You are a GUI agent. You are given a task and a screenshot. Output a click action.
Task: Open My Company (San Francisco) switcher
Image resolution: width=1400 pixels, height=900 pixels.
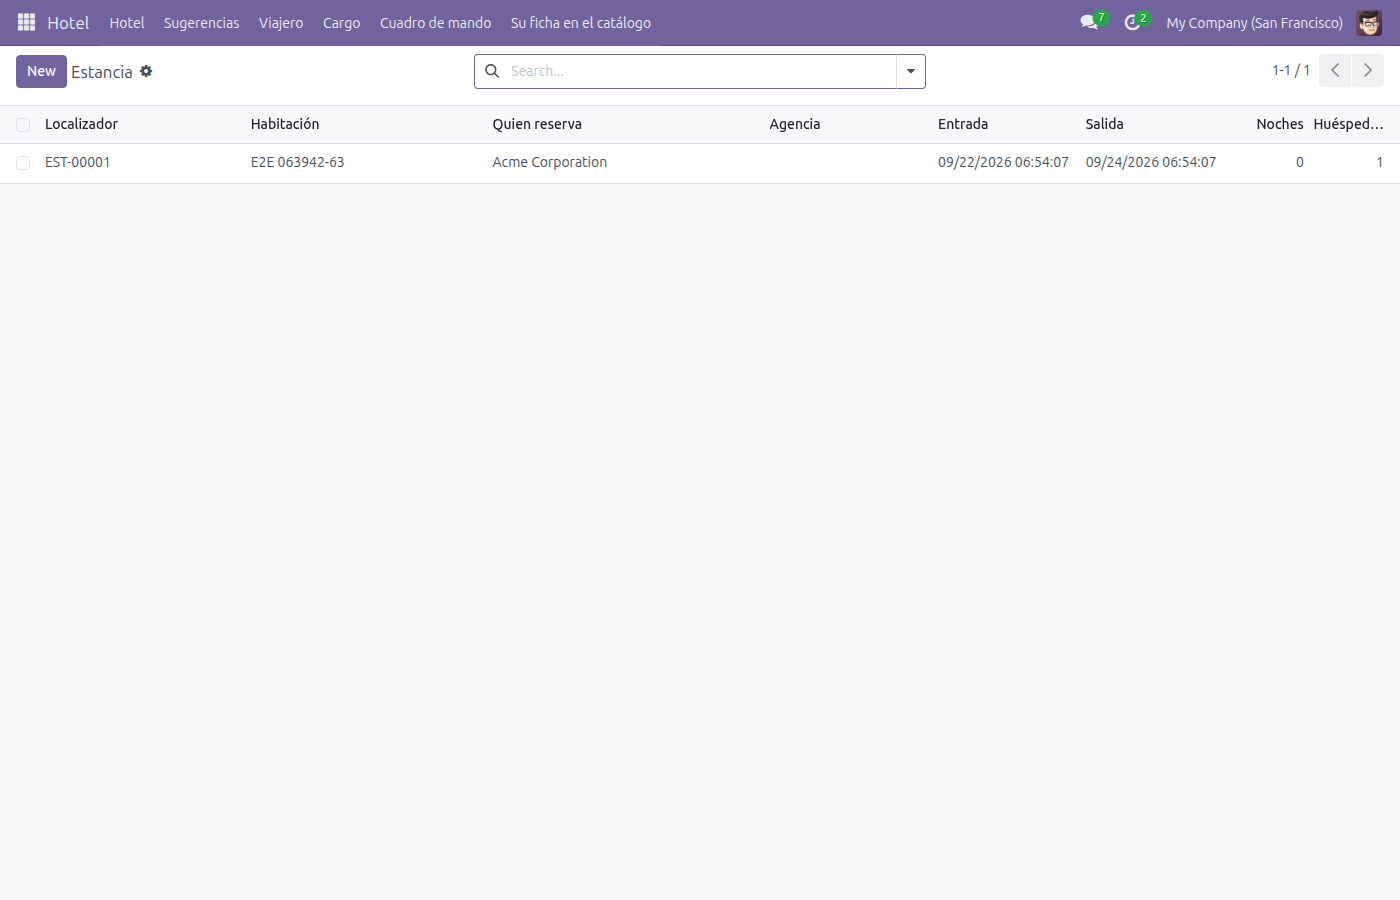point(1254,22)
